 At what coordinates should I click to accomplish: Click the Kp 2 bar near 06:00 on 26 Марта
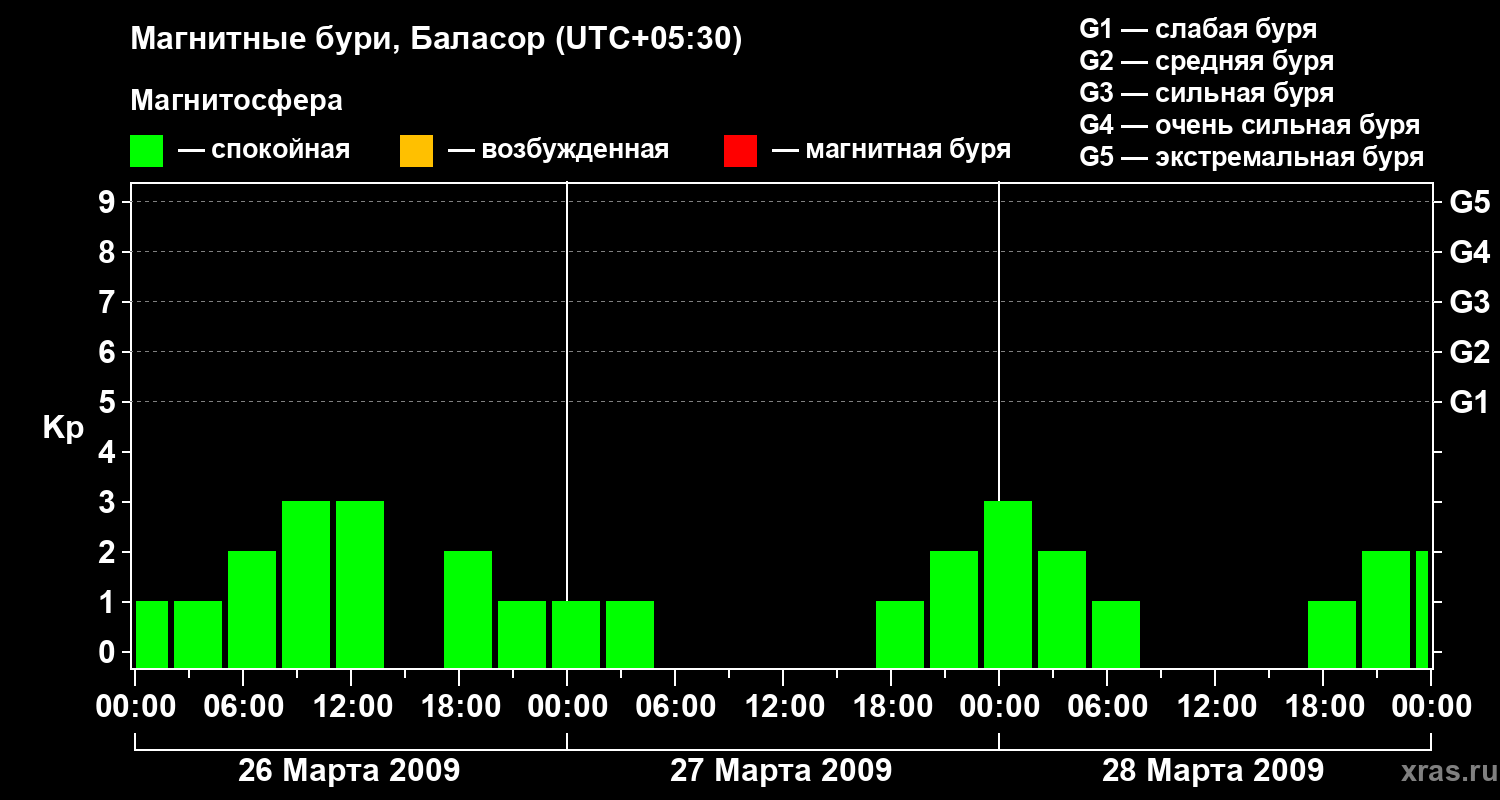click(x=252, y=609)
